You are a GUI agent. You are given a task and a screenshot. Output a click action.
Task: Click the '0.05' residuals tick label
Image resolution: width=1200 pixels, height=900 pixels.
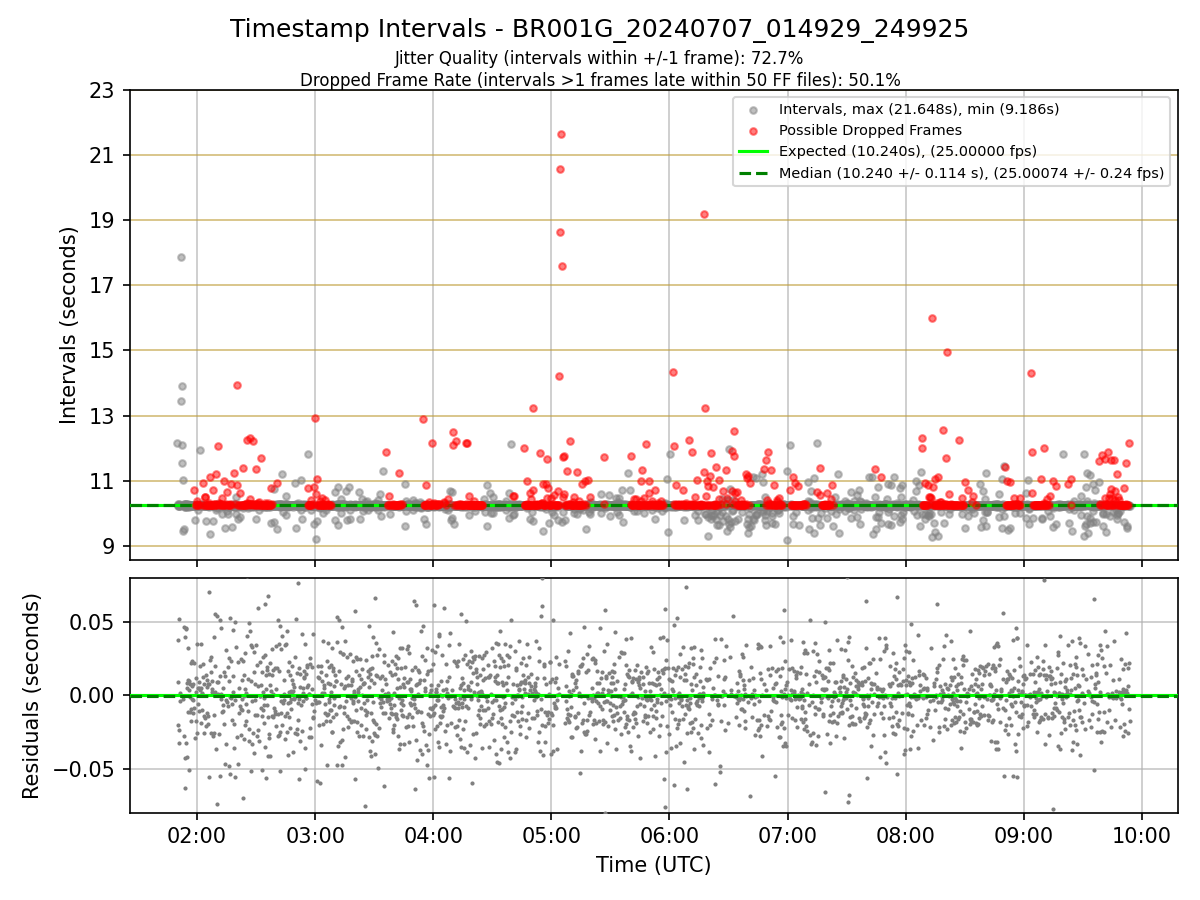point(95,622)
